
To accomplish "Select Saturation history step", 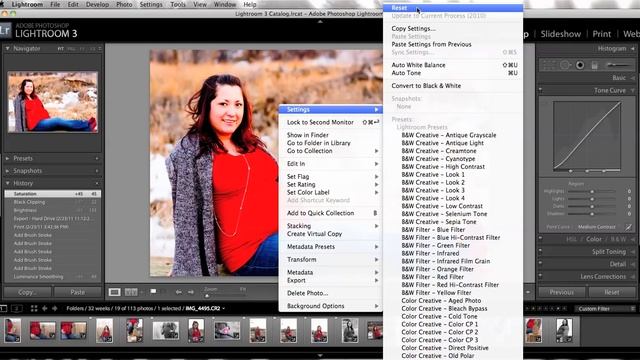I will tap(53, 194).
